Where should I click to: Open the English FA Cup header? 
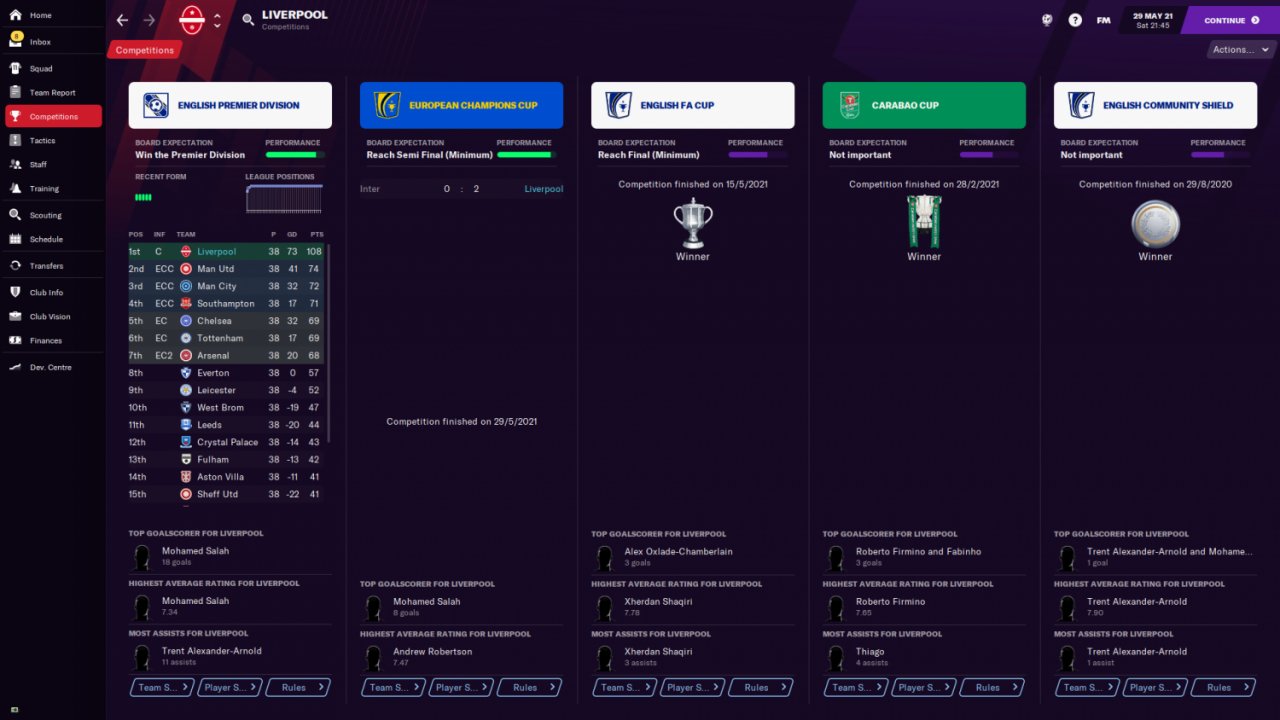pos(693,105)
